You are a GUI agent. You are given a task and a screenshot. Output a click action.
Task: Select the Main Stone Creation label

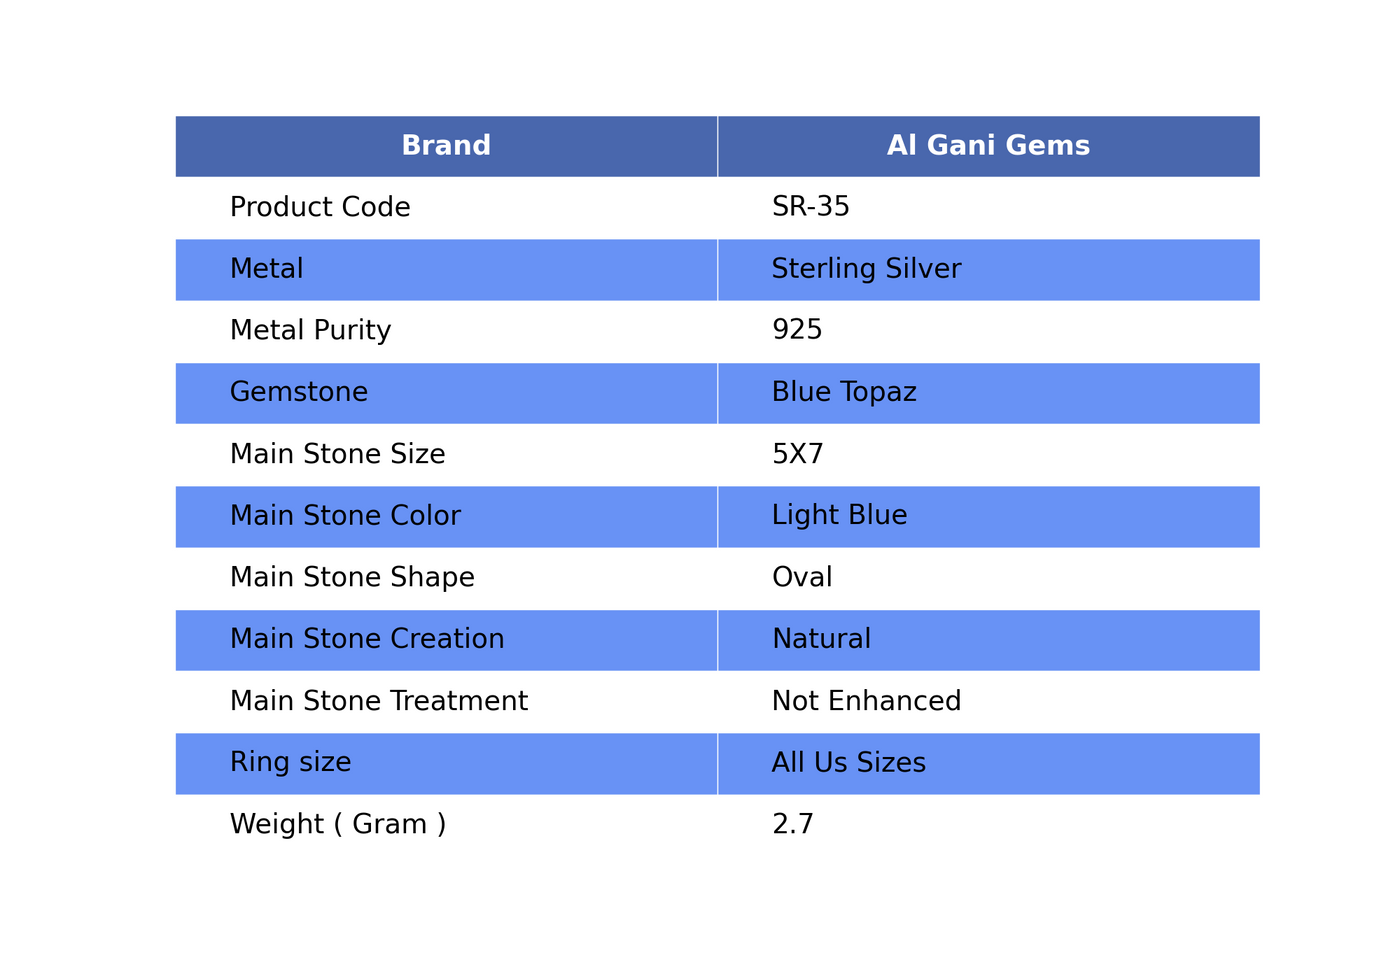(367, 639)
